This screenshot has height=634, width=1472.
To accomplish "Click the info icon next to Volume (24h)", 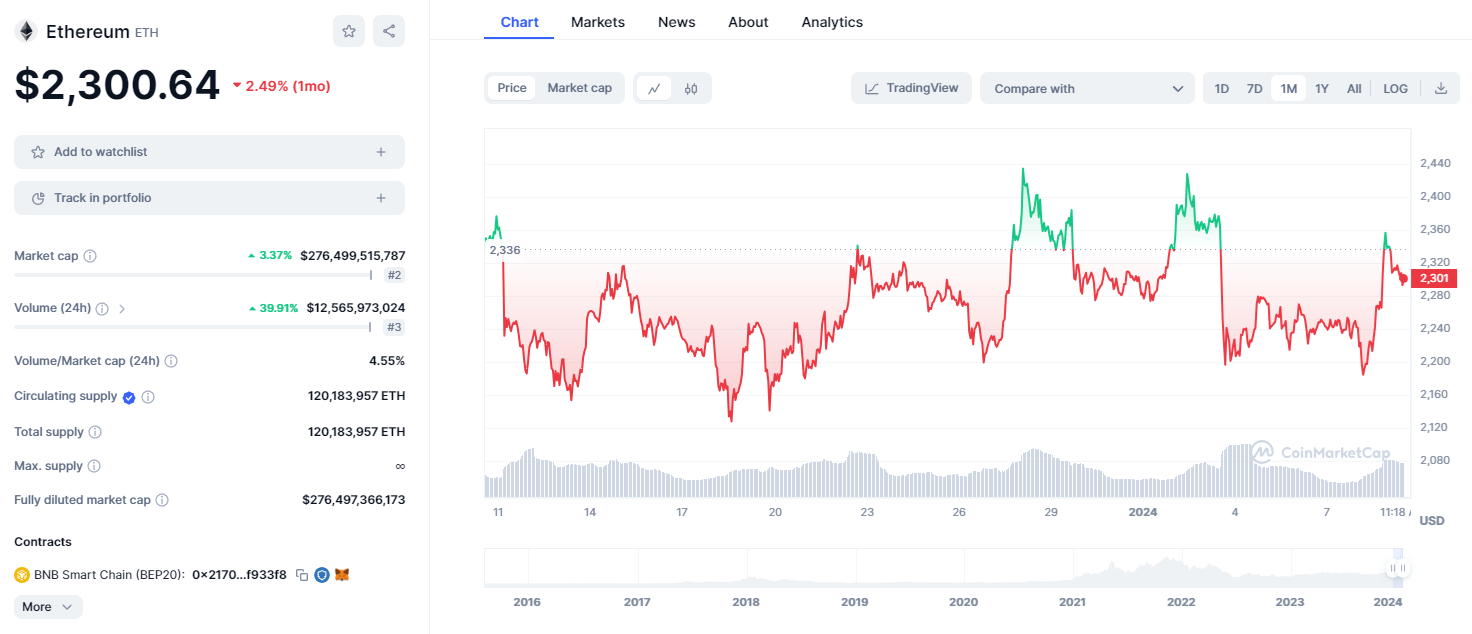I will 102,308.
